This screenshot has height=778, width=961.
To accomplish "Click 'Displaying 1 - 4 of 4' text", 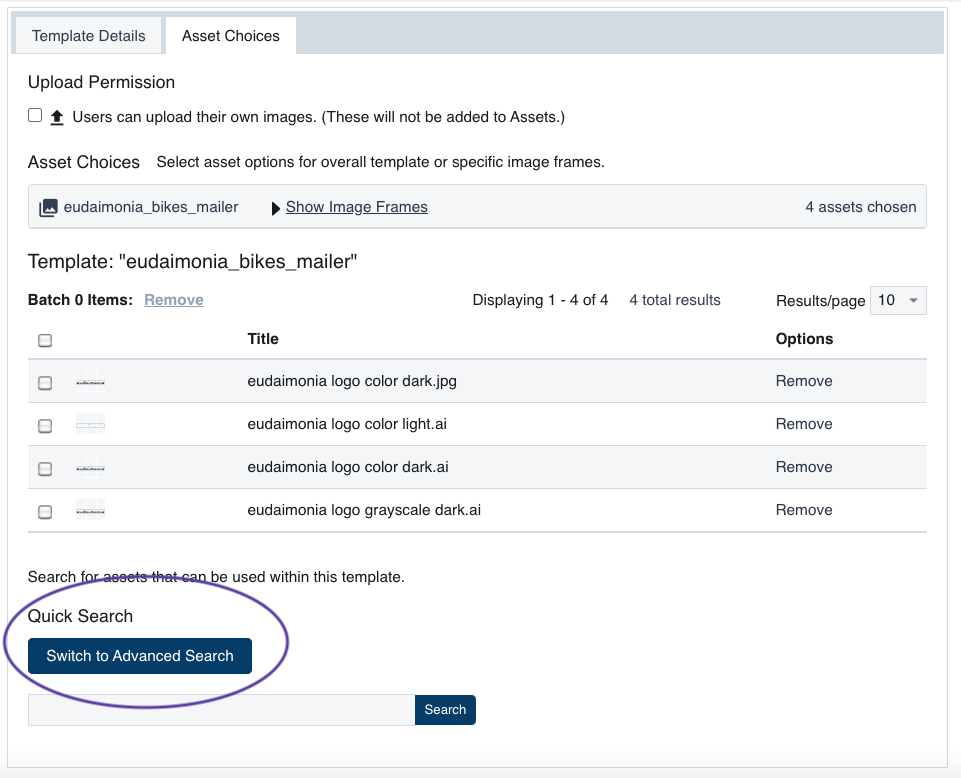I will 540,300.
